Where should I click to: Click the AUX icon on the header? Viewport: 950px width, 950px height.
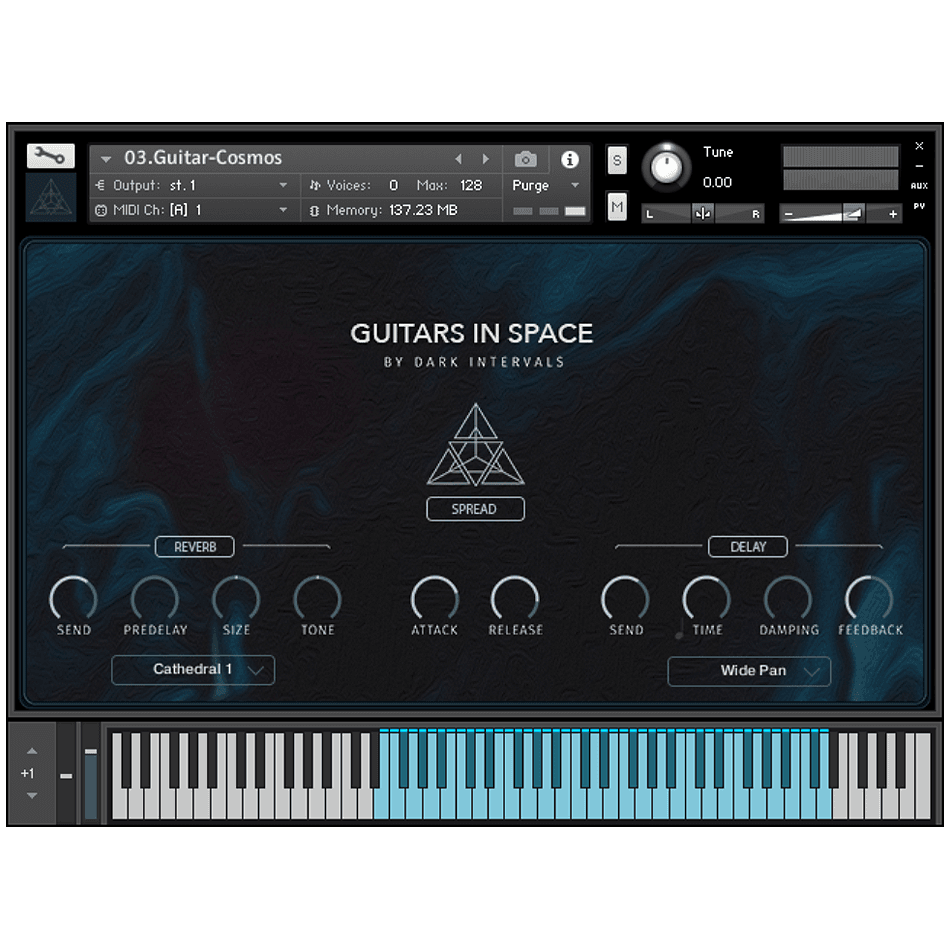920,185
